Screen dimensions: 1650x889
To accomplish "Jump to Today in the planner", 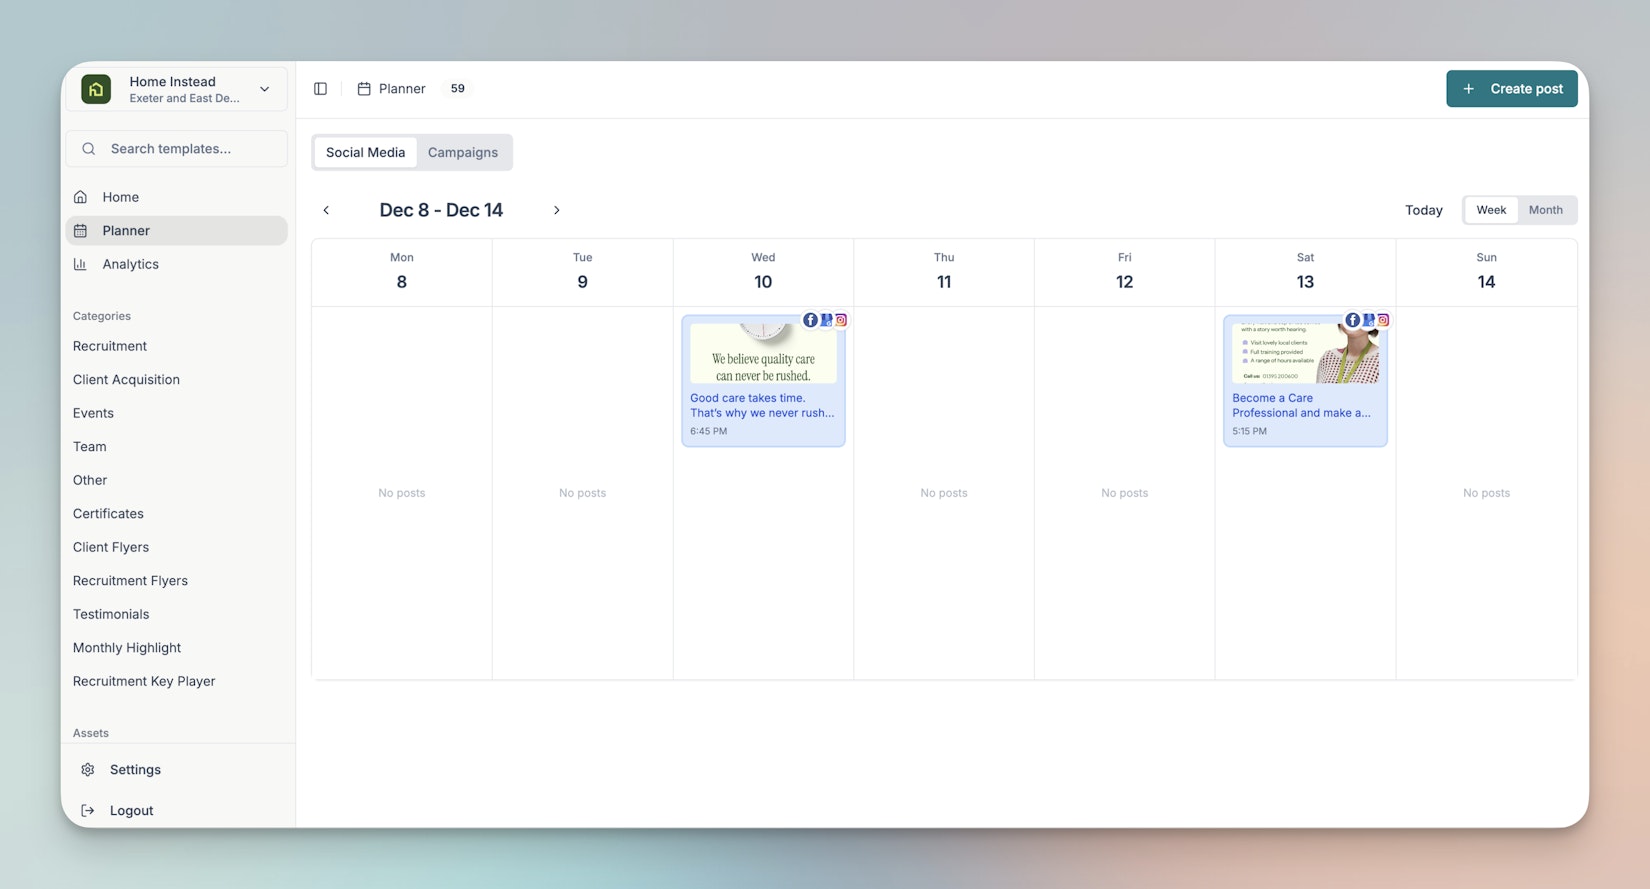I will (1423, 210).
